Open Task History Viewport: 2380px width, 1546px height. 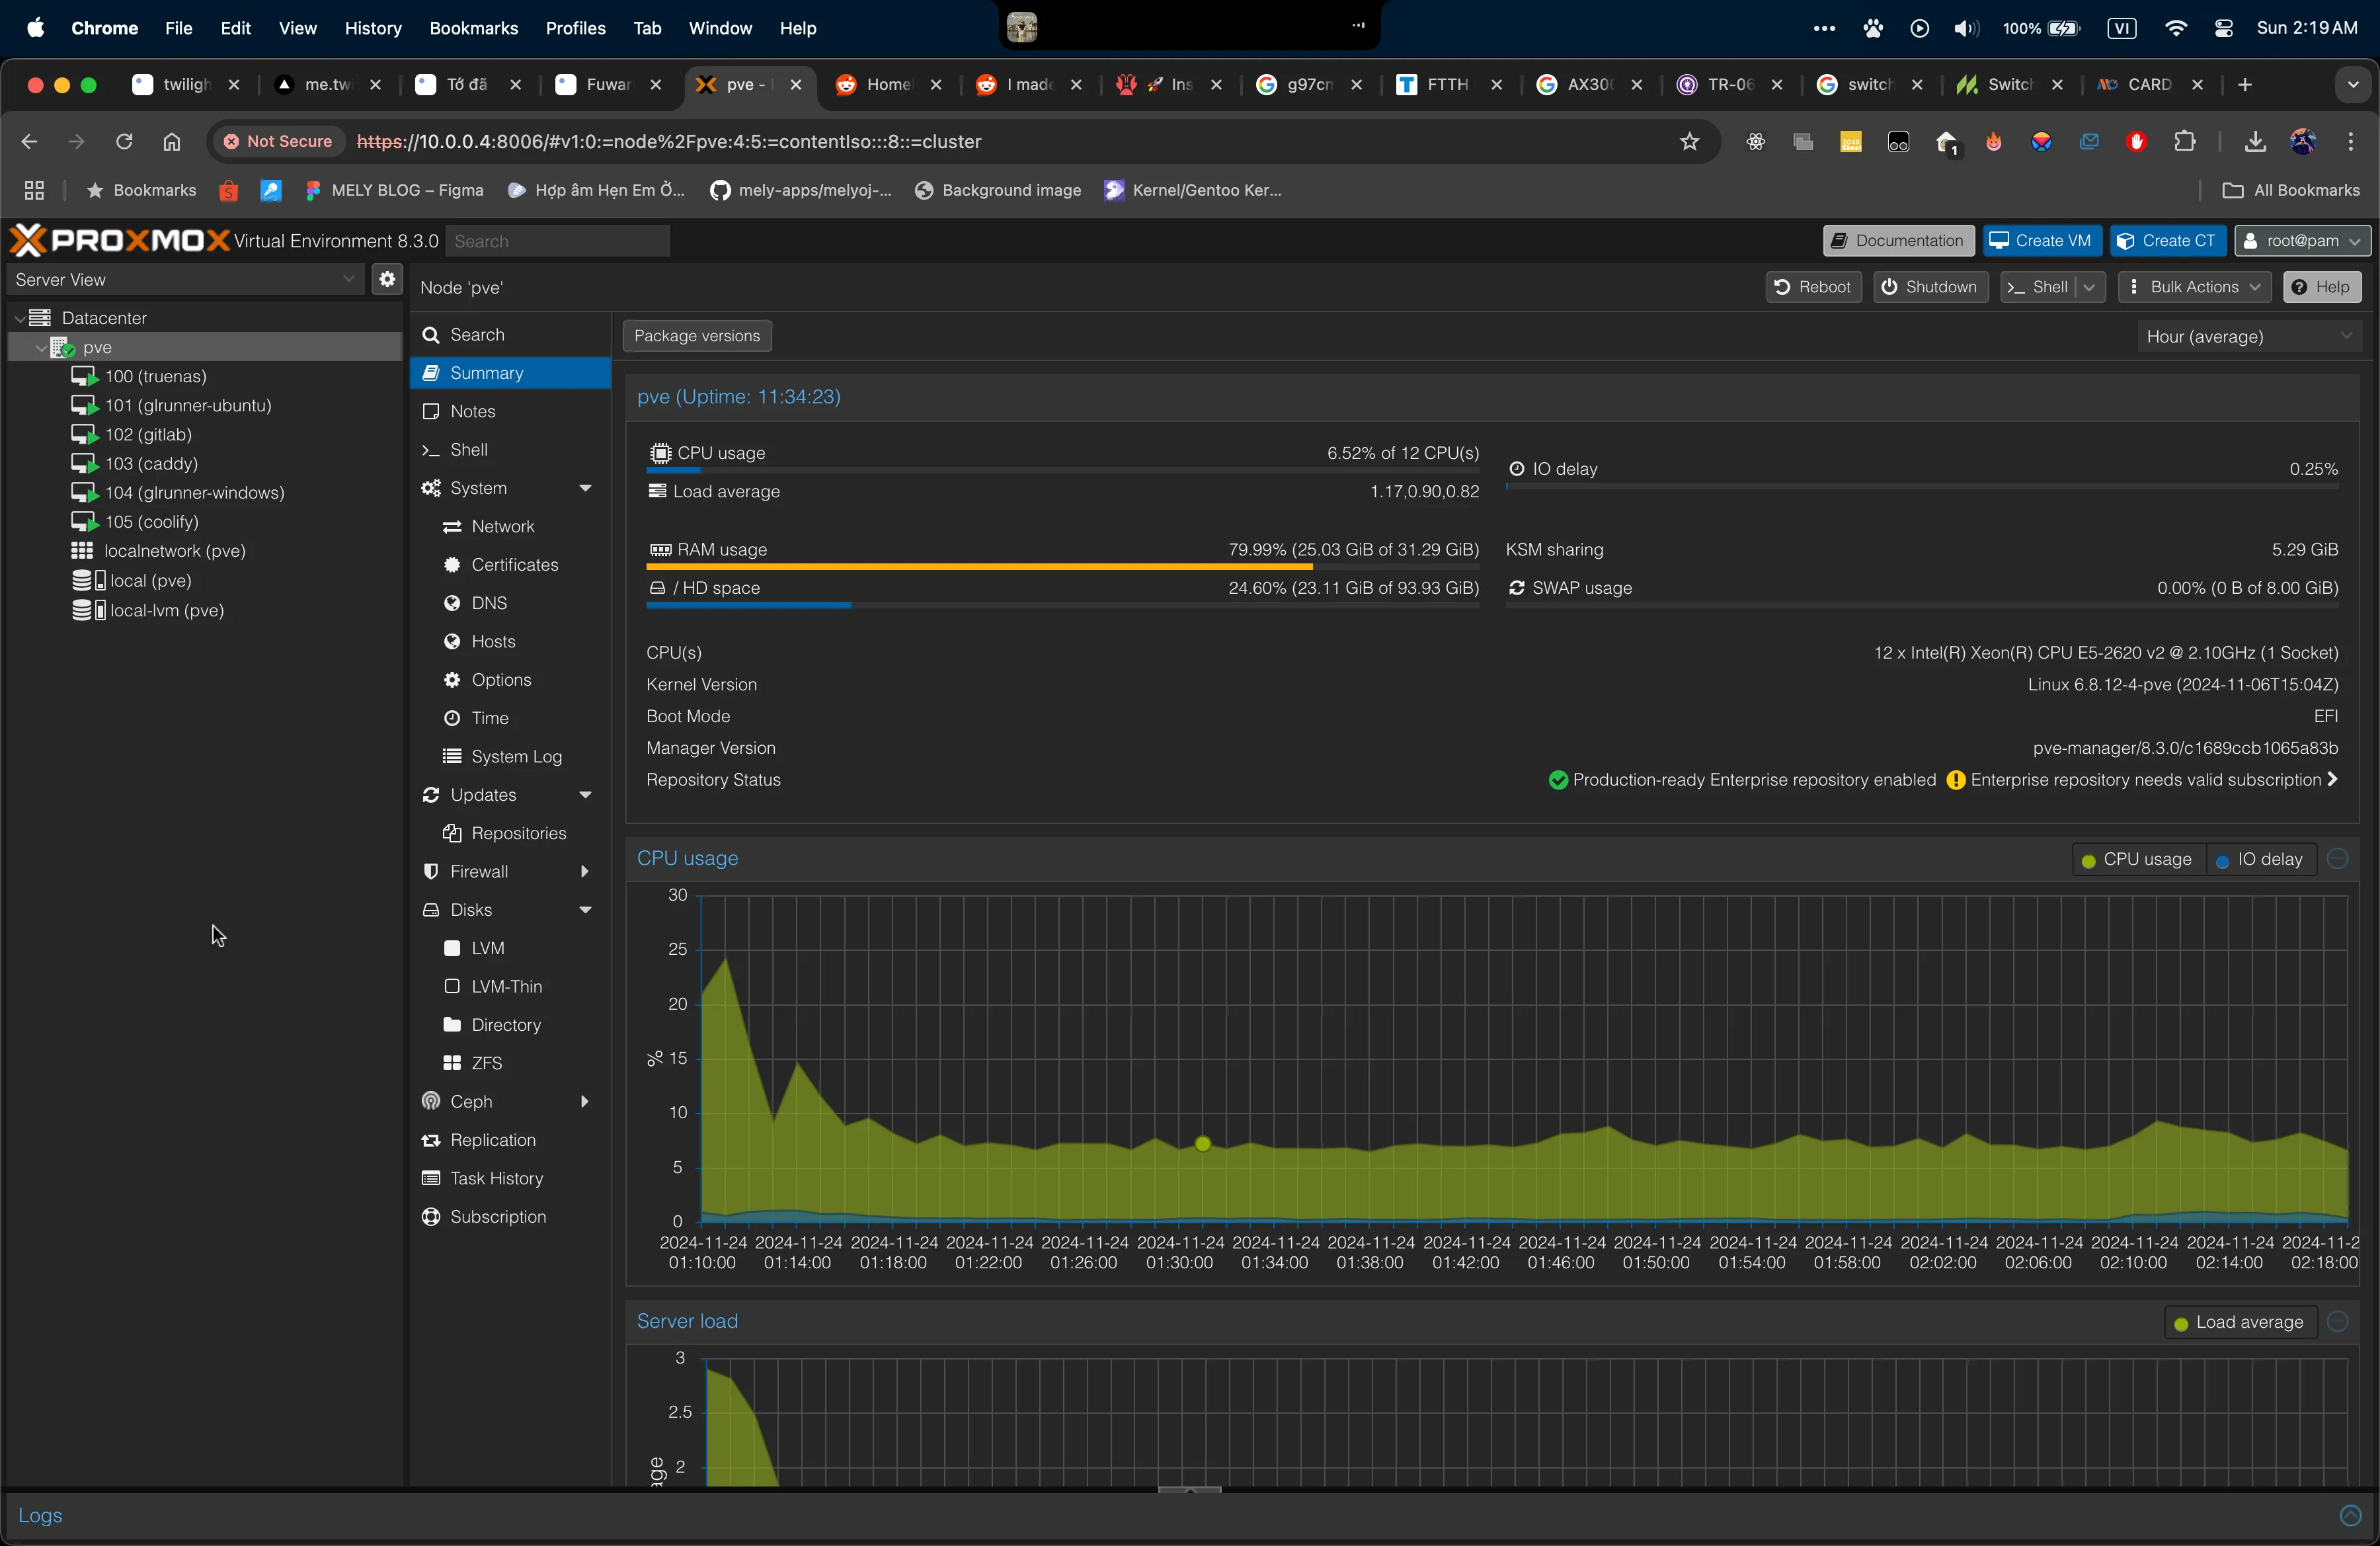click(510, 1178)
